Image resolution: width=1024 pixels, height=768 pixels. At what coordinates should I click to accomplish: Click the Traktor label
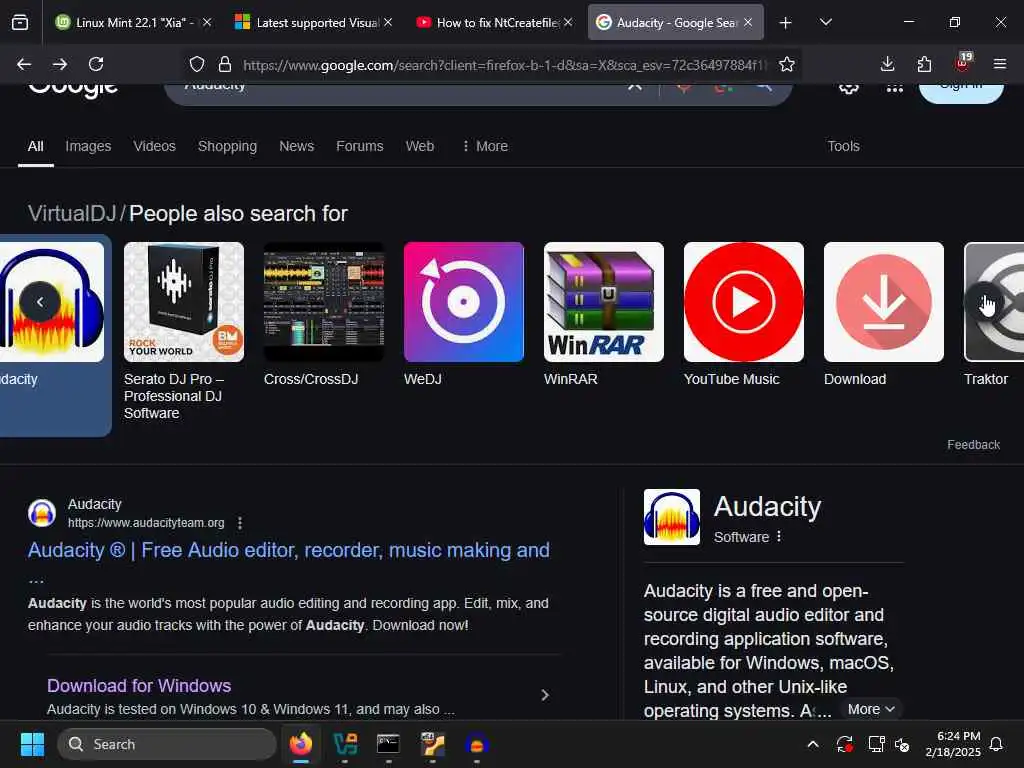click(x=985, y=379)
